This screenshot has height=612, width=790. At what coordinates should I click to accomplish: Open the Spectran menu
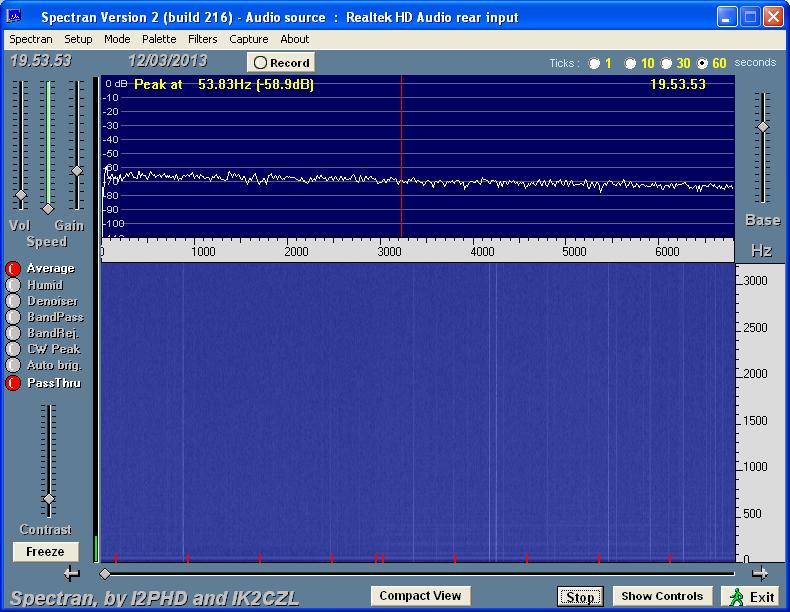tap(31, 39)
